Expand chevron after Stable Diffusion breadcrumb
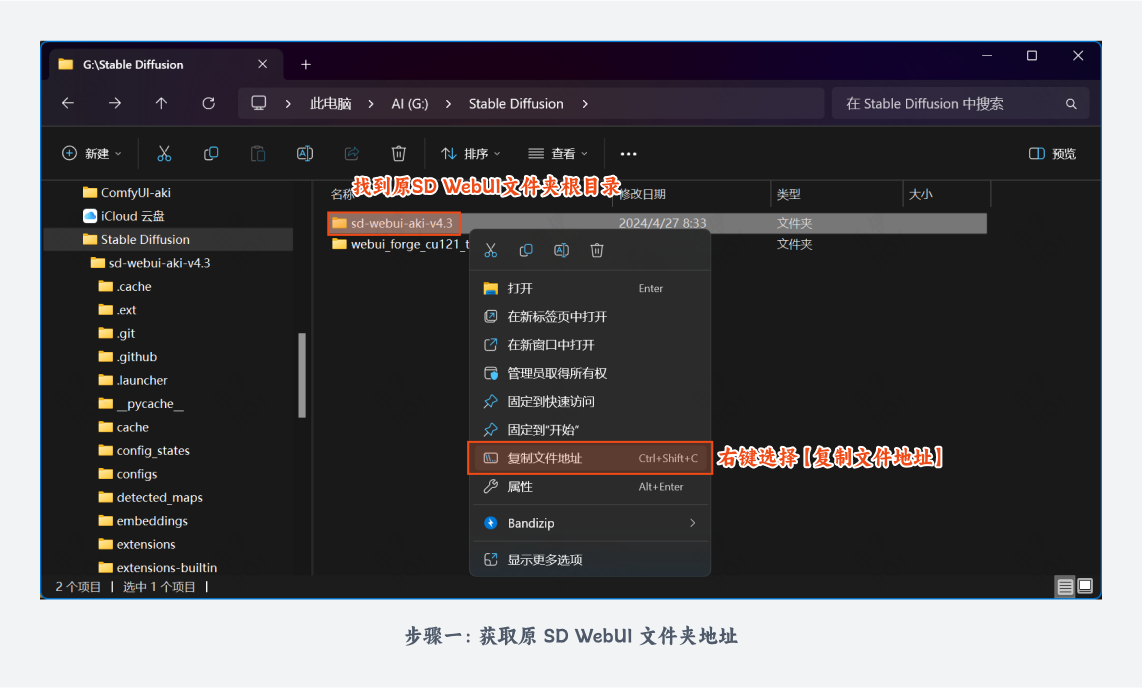Screen dimensions: 1142x688 (x=585, y=104)
